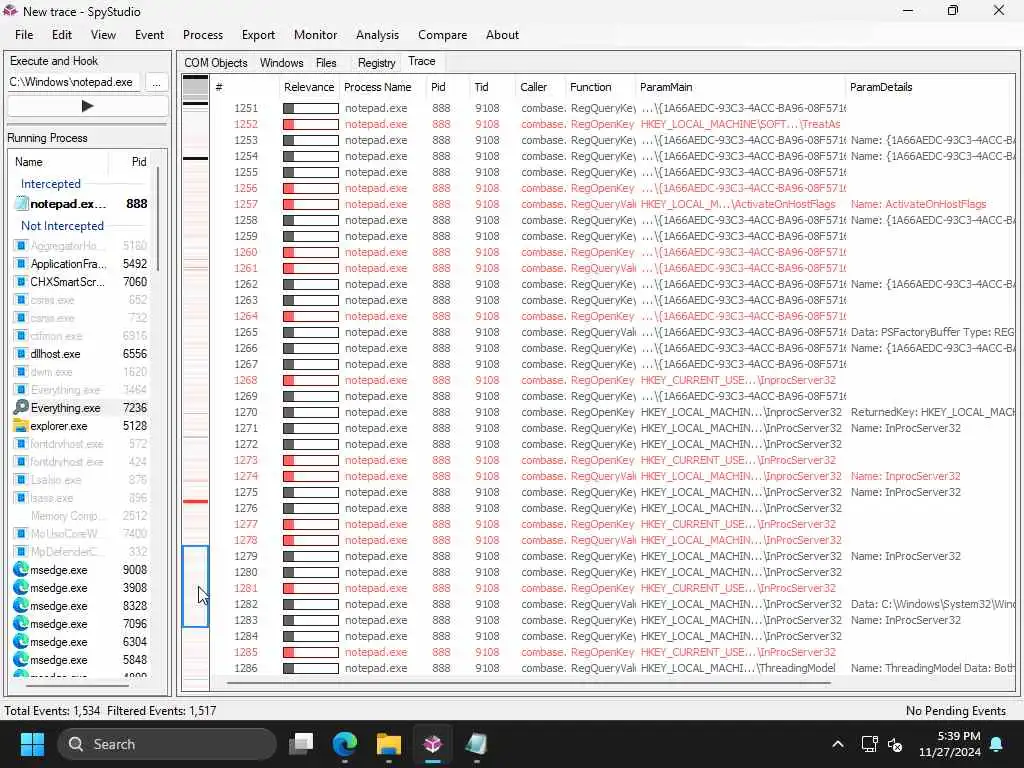Click the msedge.exe icon with Pid 3908
The width and height of the screenshot is (1024, 768).
pos(21,588)
